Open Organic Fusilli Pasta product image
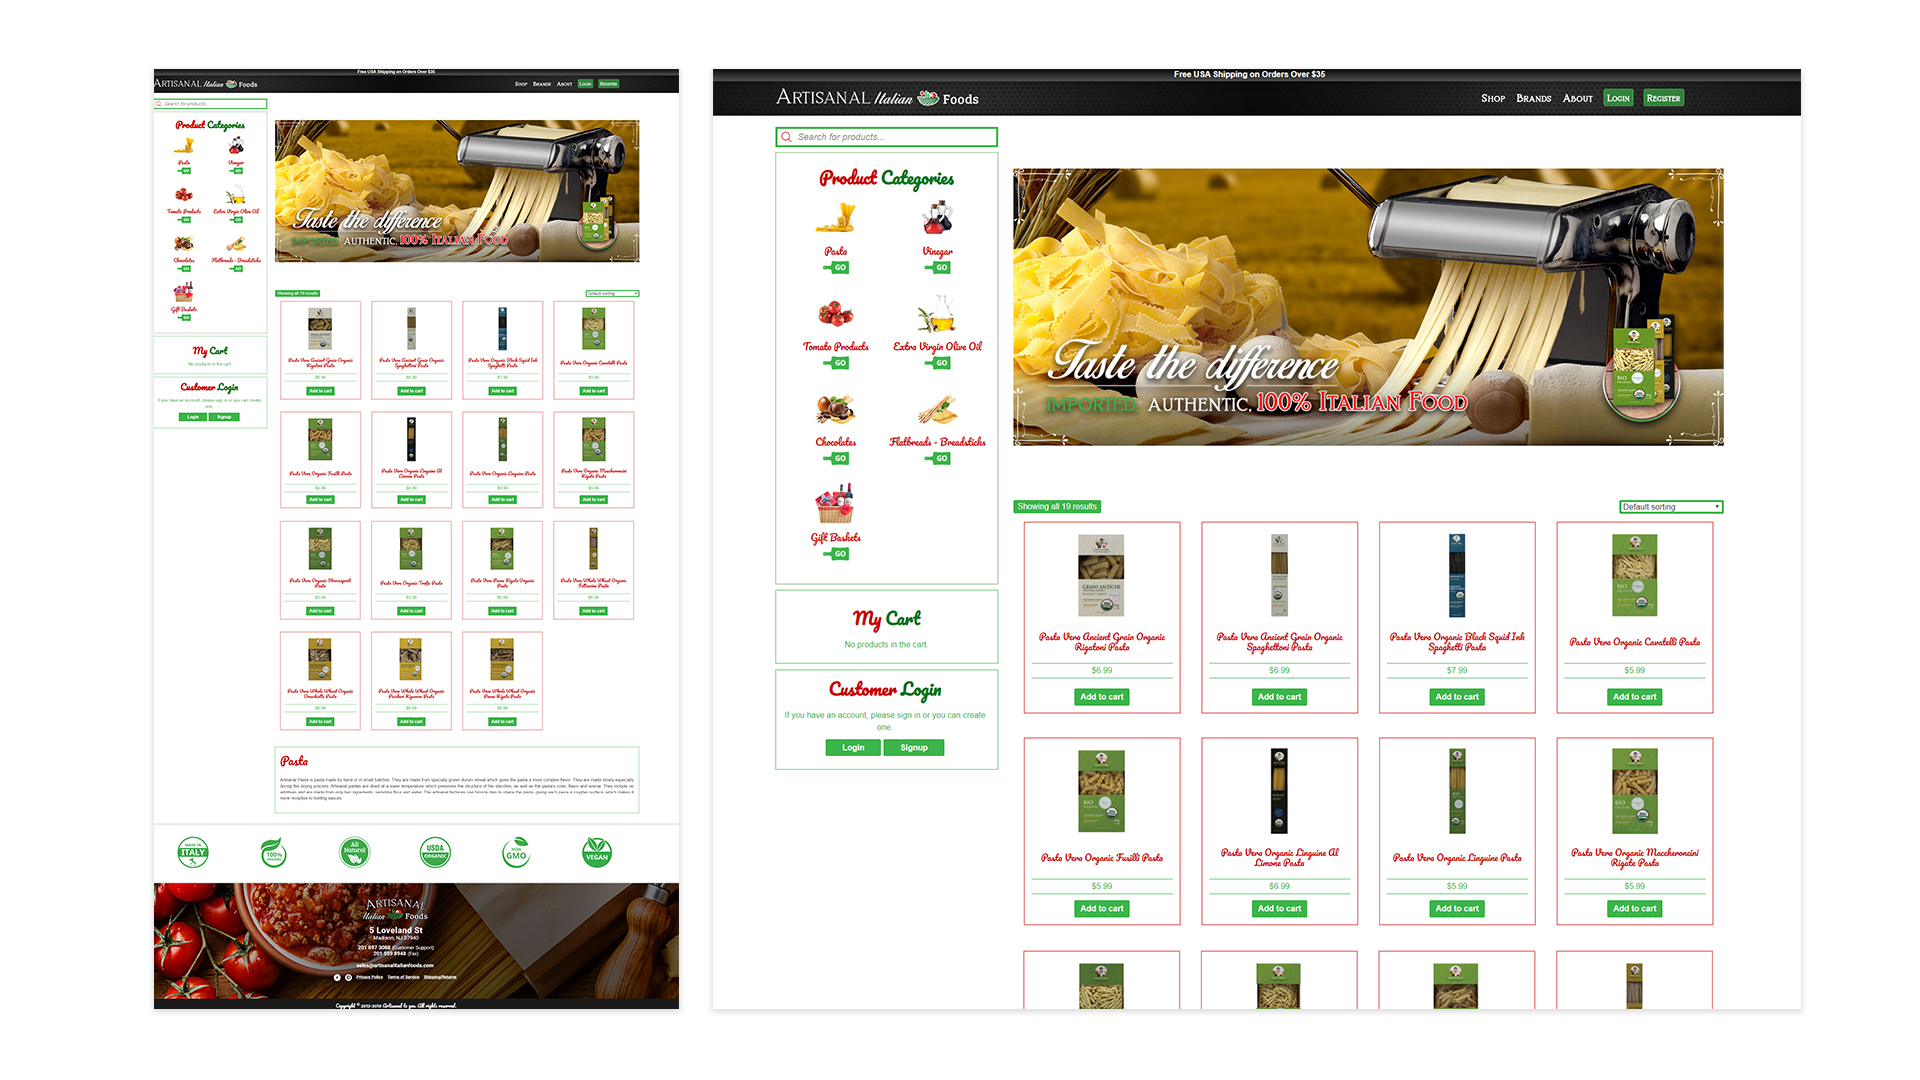1920x1080 pixels. [1102, 790]
